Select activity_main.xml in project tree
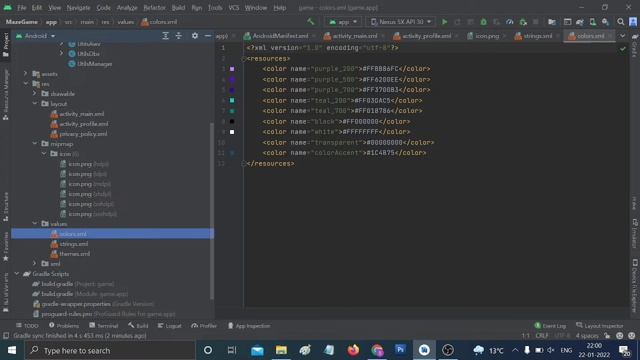This screenshot has width=640, height=360. coord(81,114)
